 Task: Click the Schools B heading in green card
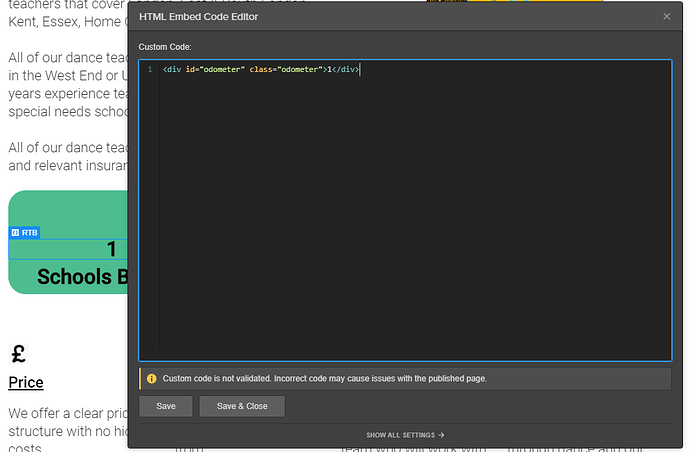[x=82, y=277]
